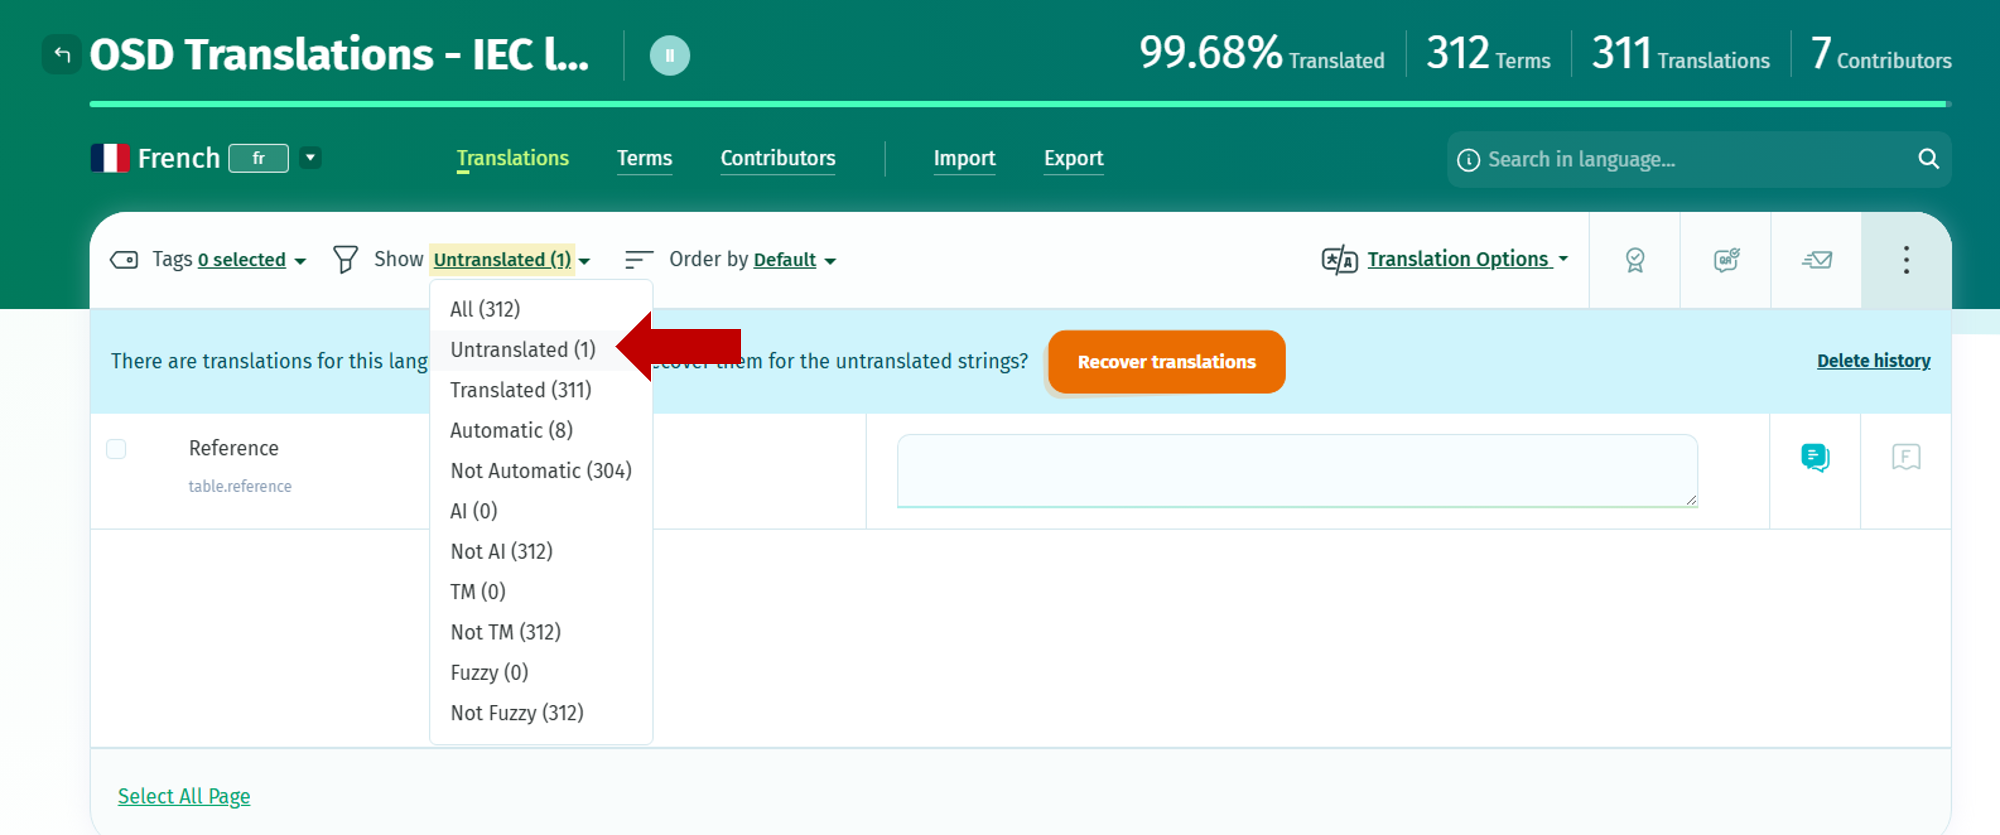Pick the Not Fuzzy (312) filter
The width and height of the screenshot is (2000, 835).
click(541, 713)
